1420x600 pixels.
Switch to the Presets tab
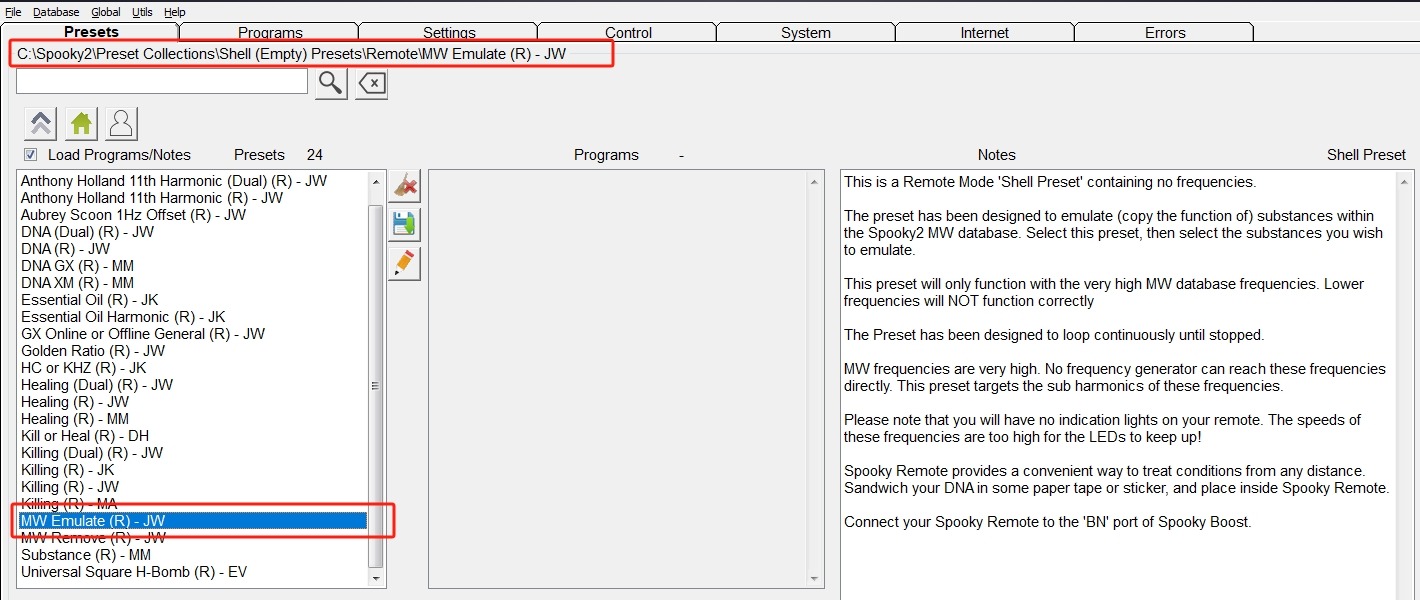tap(91, 32)
